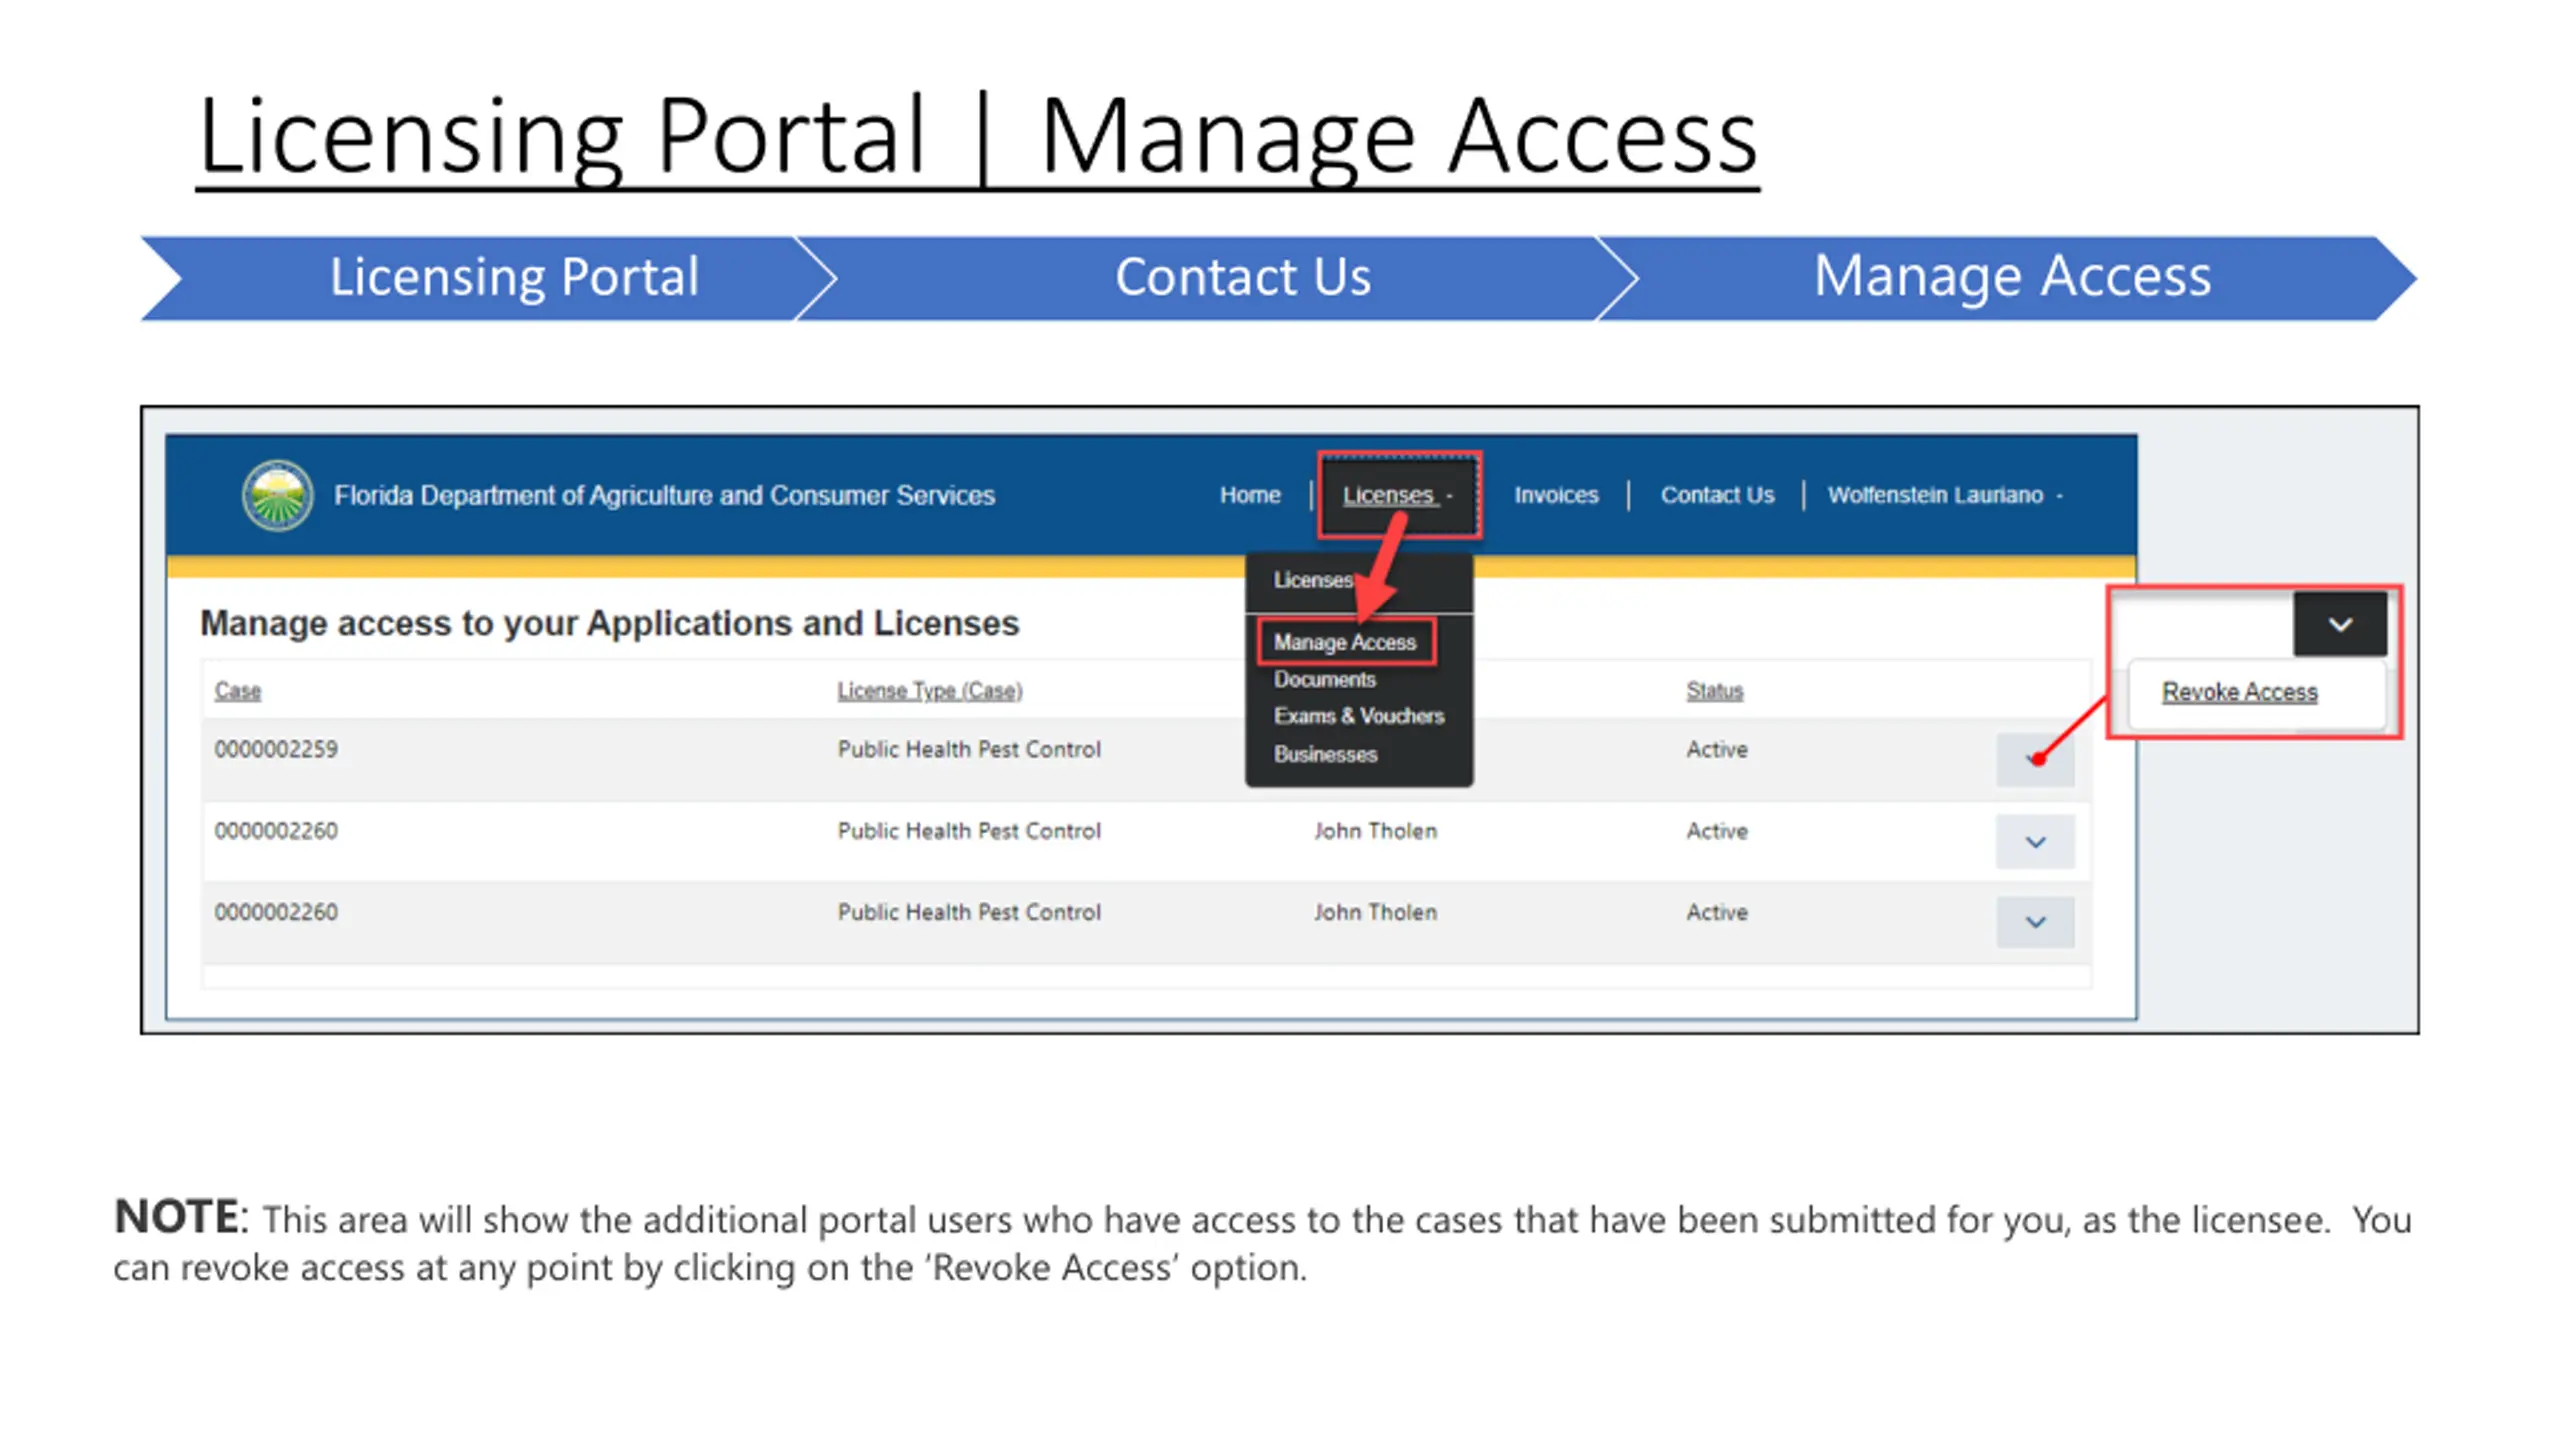Sort table by the Status column header
Image resolution: width=2560 pixels, height=1440 pixels.
point(1714,691)
